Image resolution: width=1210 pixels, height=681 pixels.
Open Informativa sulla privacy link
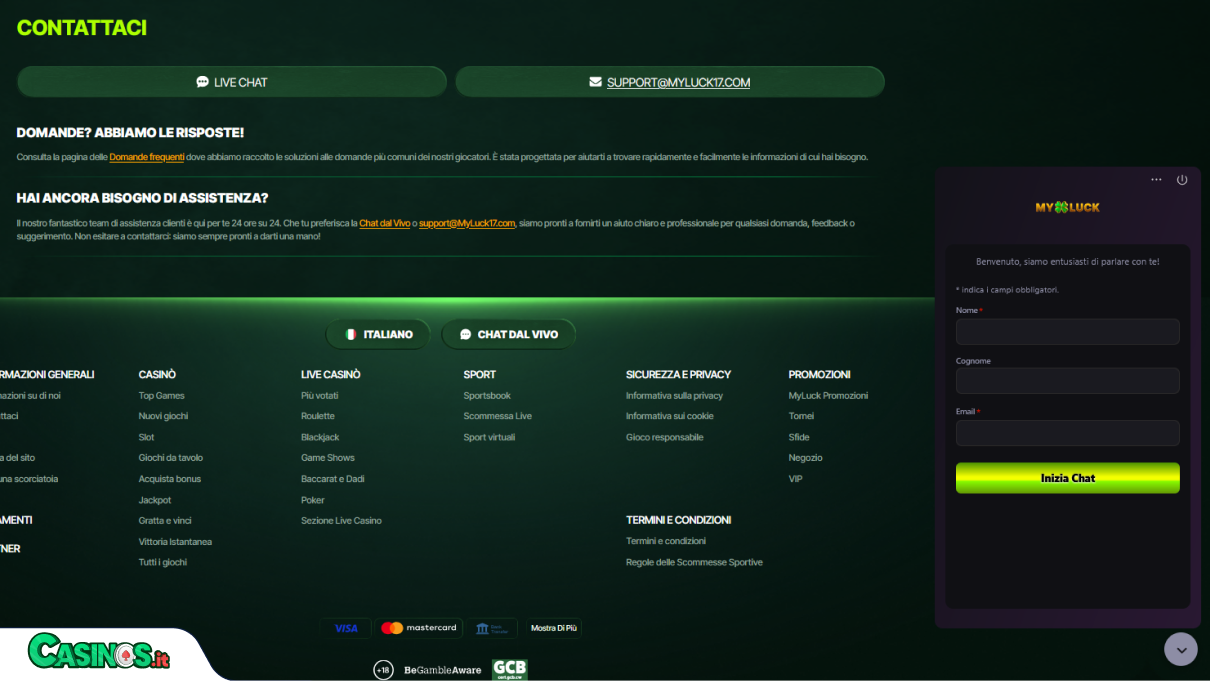[674, 395]
